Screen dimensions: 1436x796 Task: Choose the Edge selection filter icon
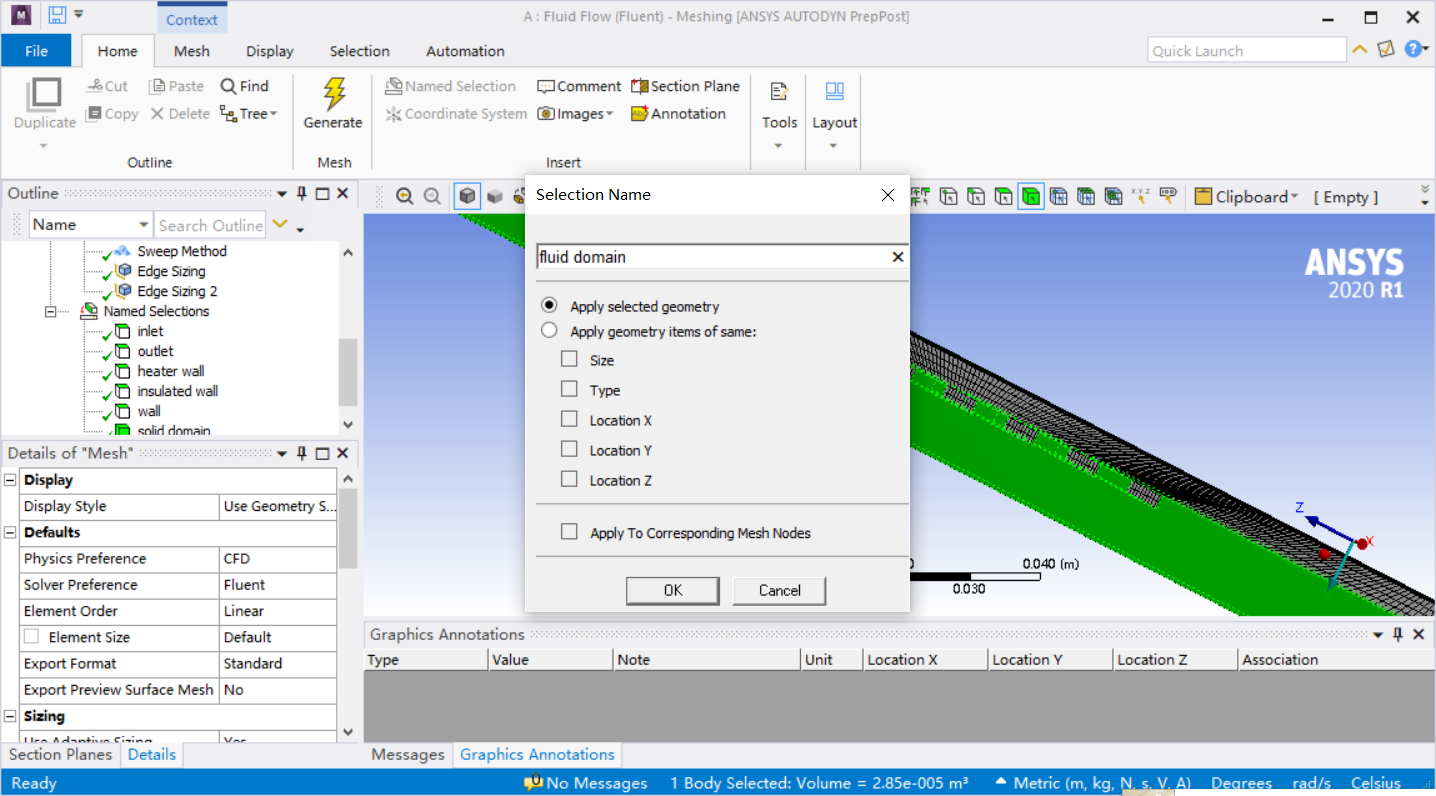pyautogui.click(x=976, y=197)
